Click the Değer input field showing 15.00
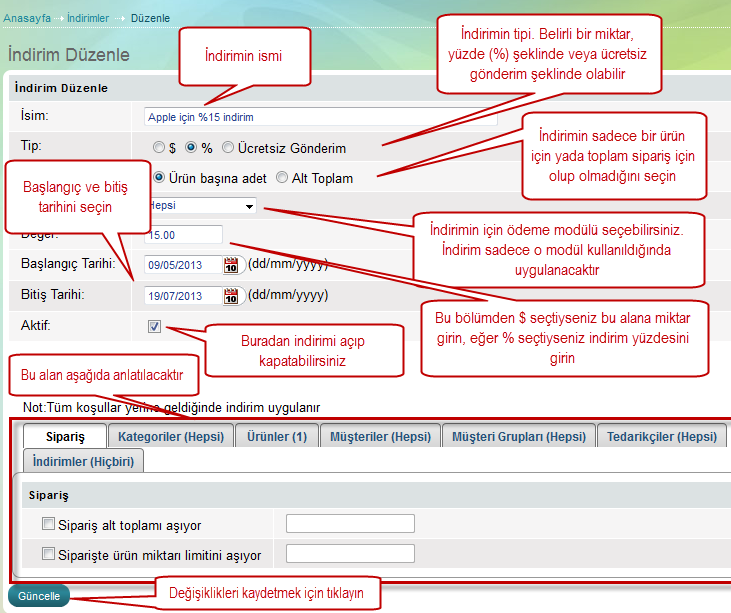The height and width of the screenshot is (613, 731). pyautogui.click(x=183, y=234)
